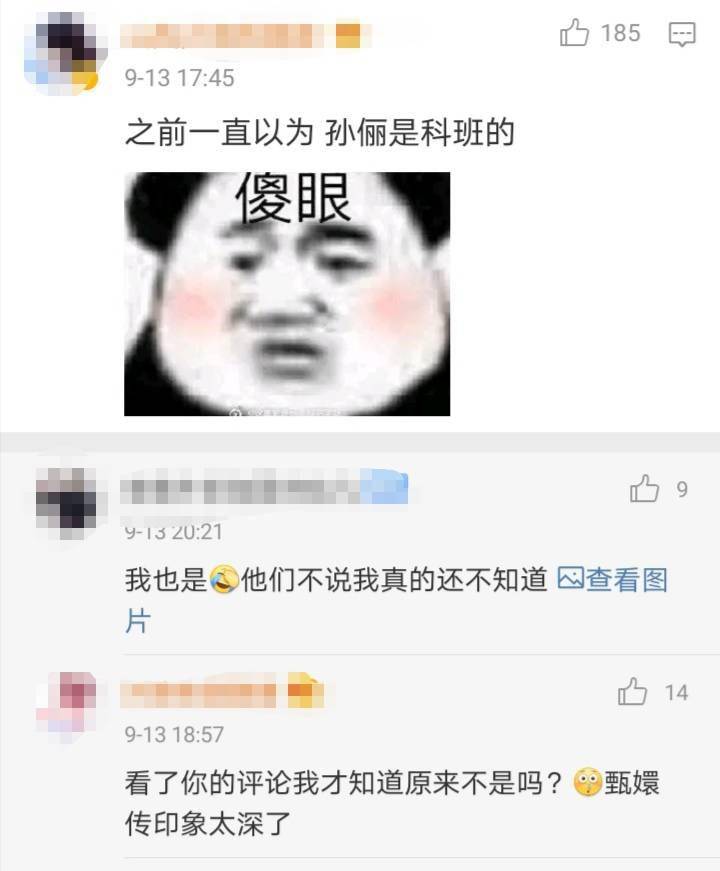The image size is (720, 871).
Task: Tap the crying-laughing emoji in the second comment
Action: click(224, 579)
